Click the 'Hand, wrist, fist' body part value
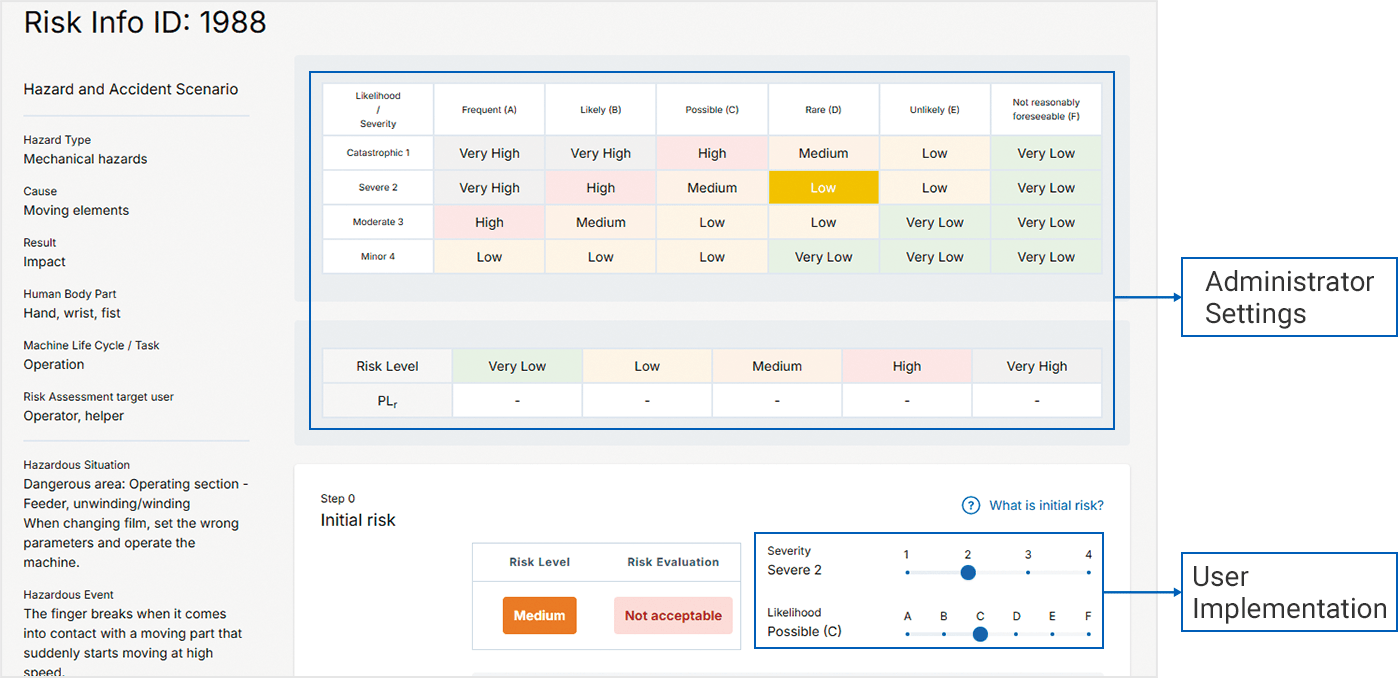Screen dimensions: 1400x680 pyautogui.click(x=71, y=313)
